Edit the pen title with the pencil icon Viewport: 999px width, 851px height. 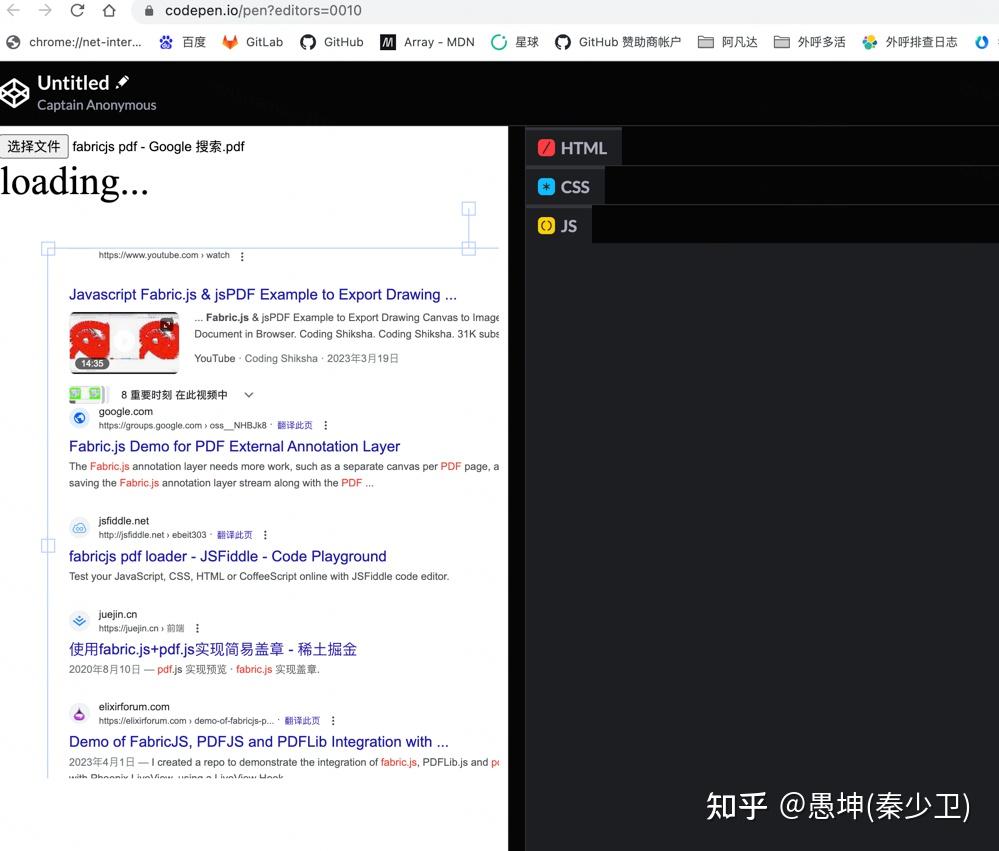click(122, 82)
